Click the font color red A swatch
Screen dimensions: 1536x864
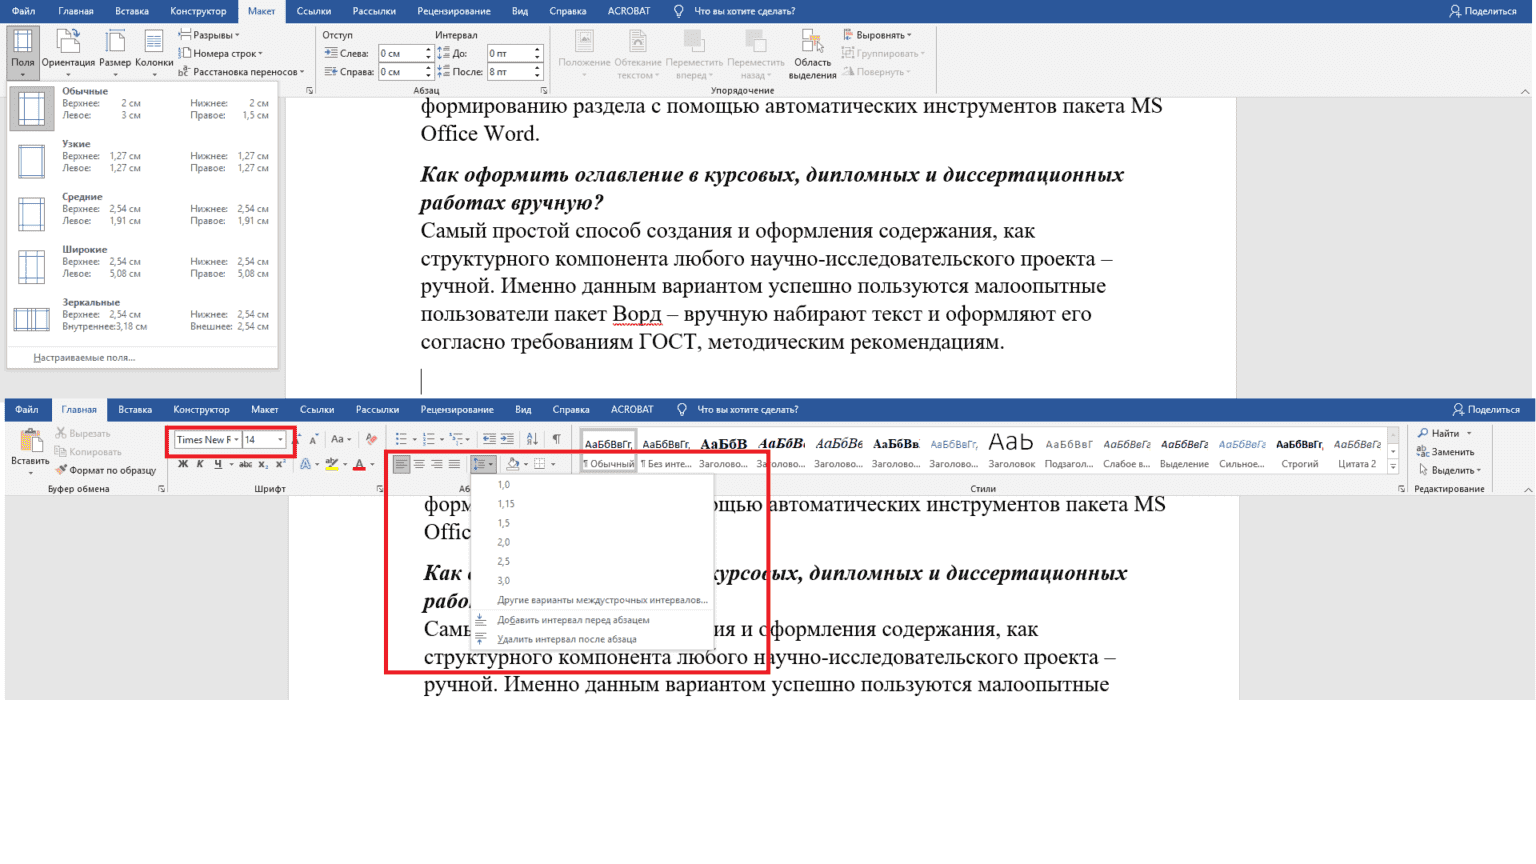point(359,464)
